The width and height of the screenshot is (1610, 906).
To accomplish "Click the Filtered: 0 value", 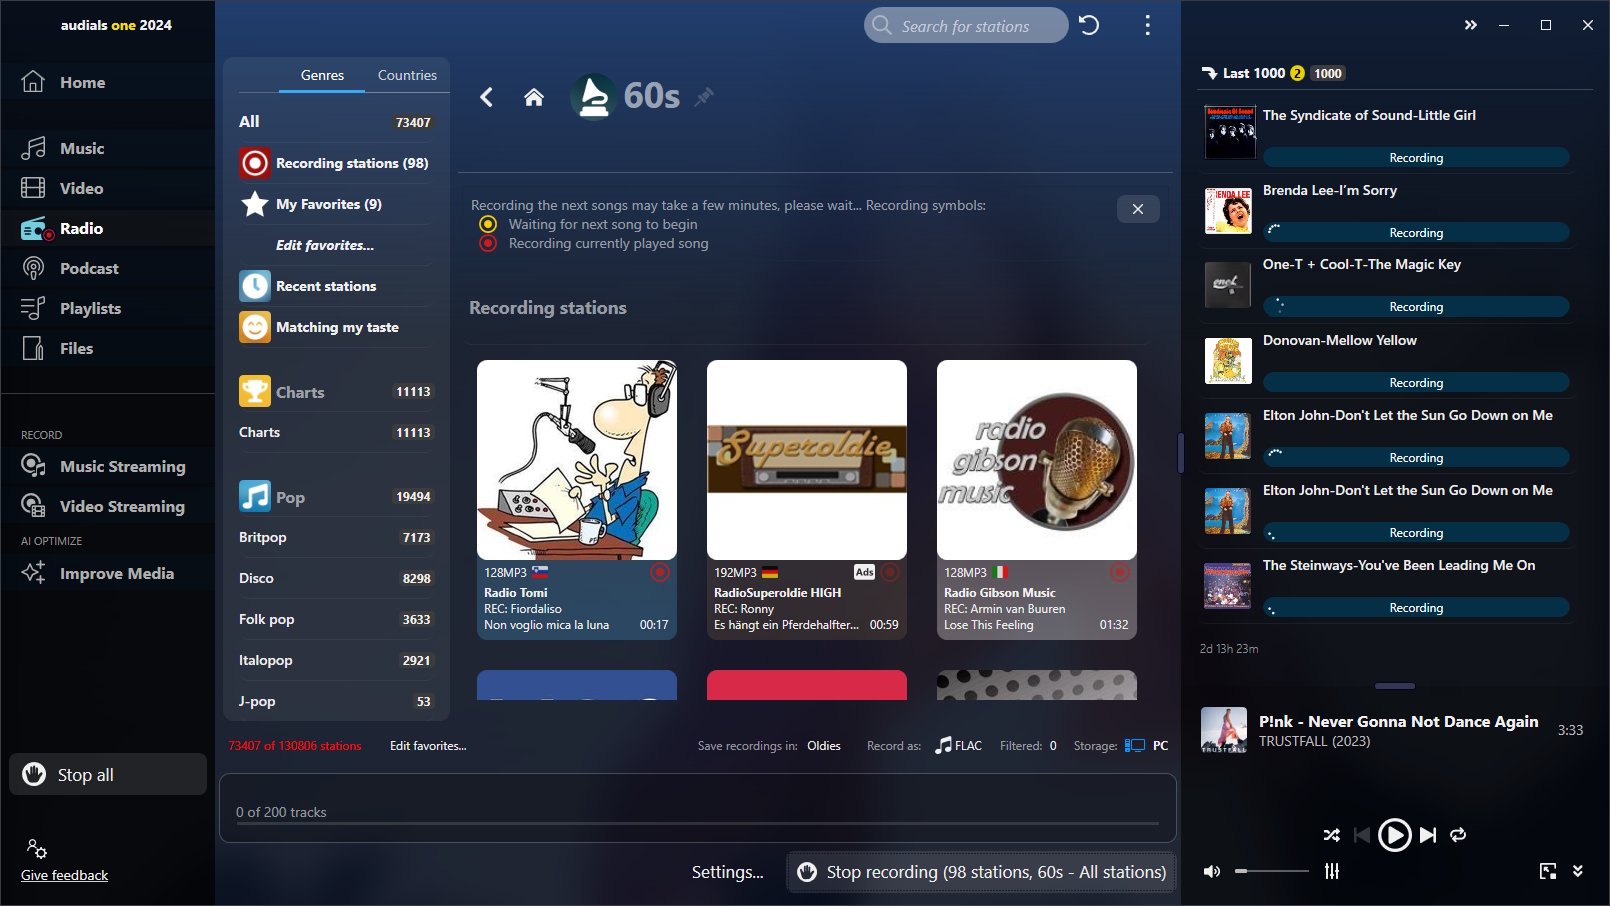I will [x=1053, y=746].
